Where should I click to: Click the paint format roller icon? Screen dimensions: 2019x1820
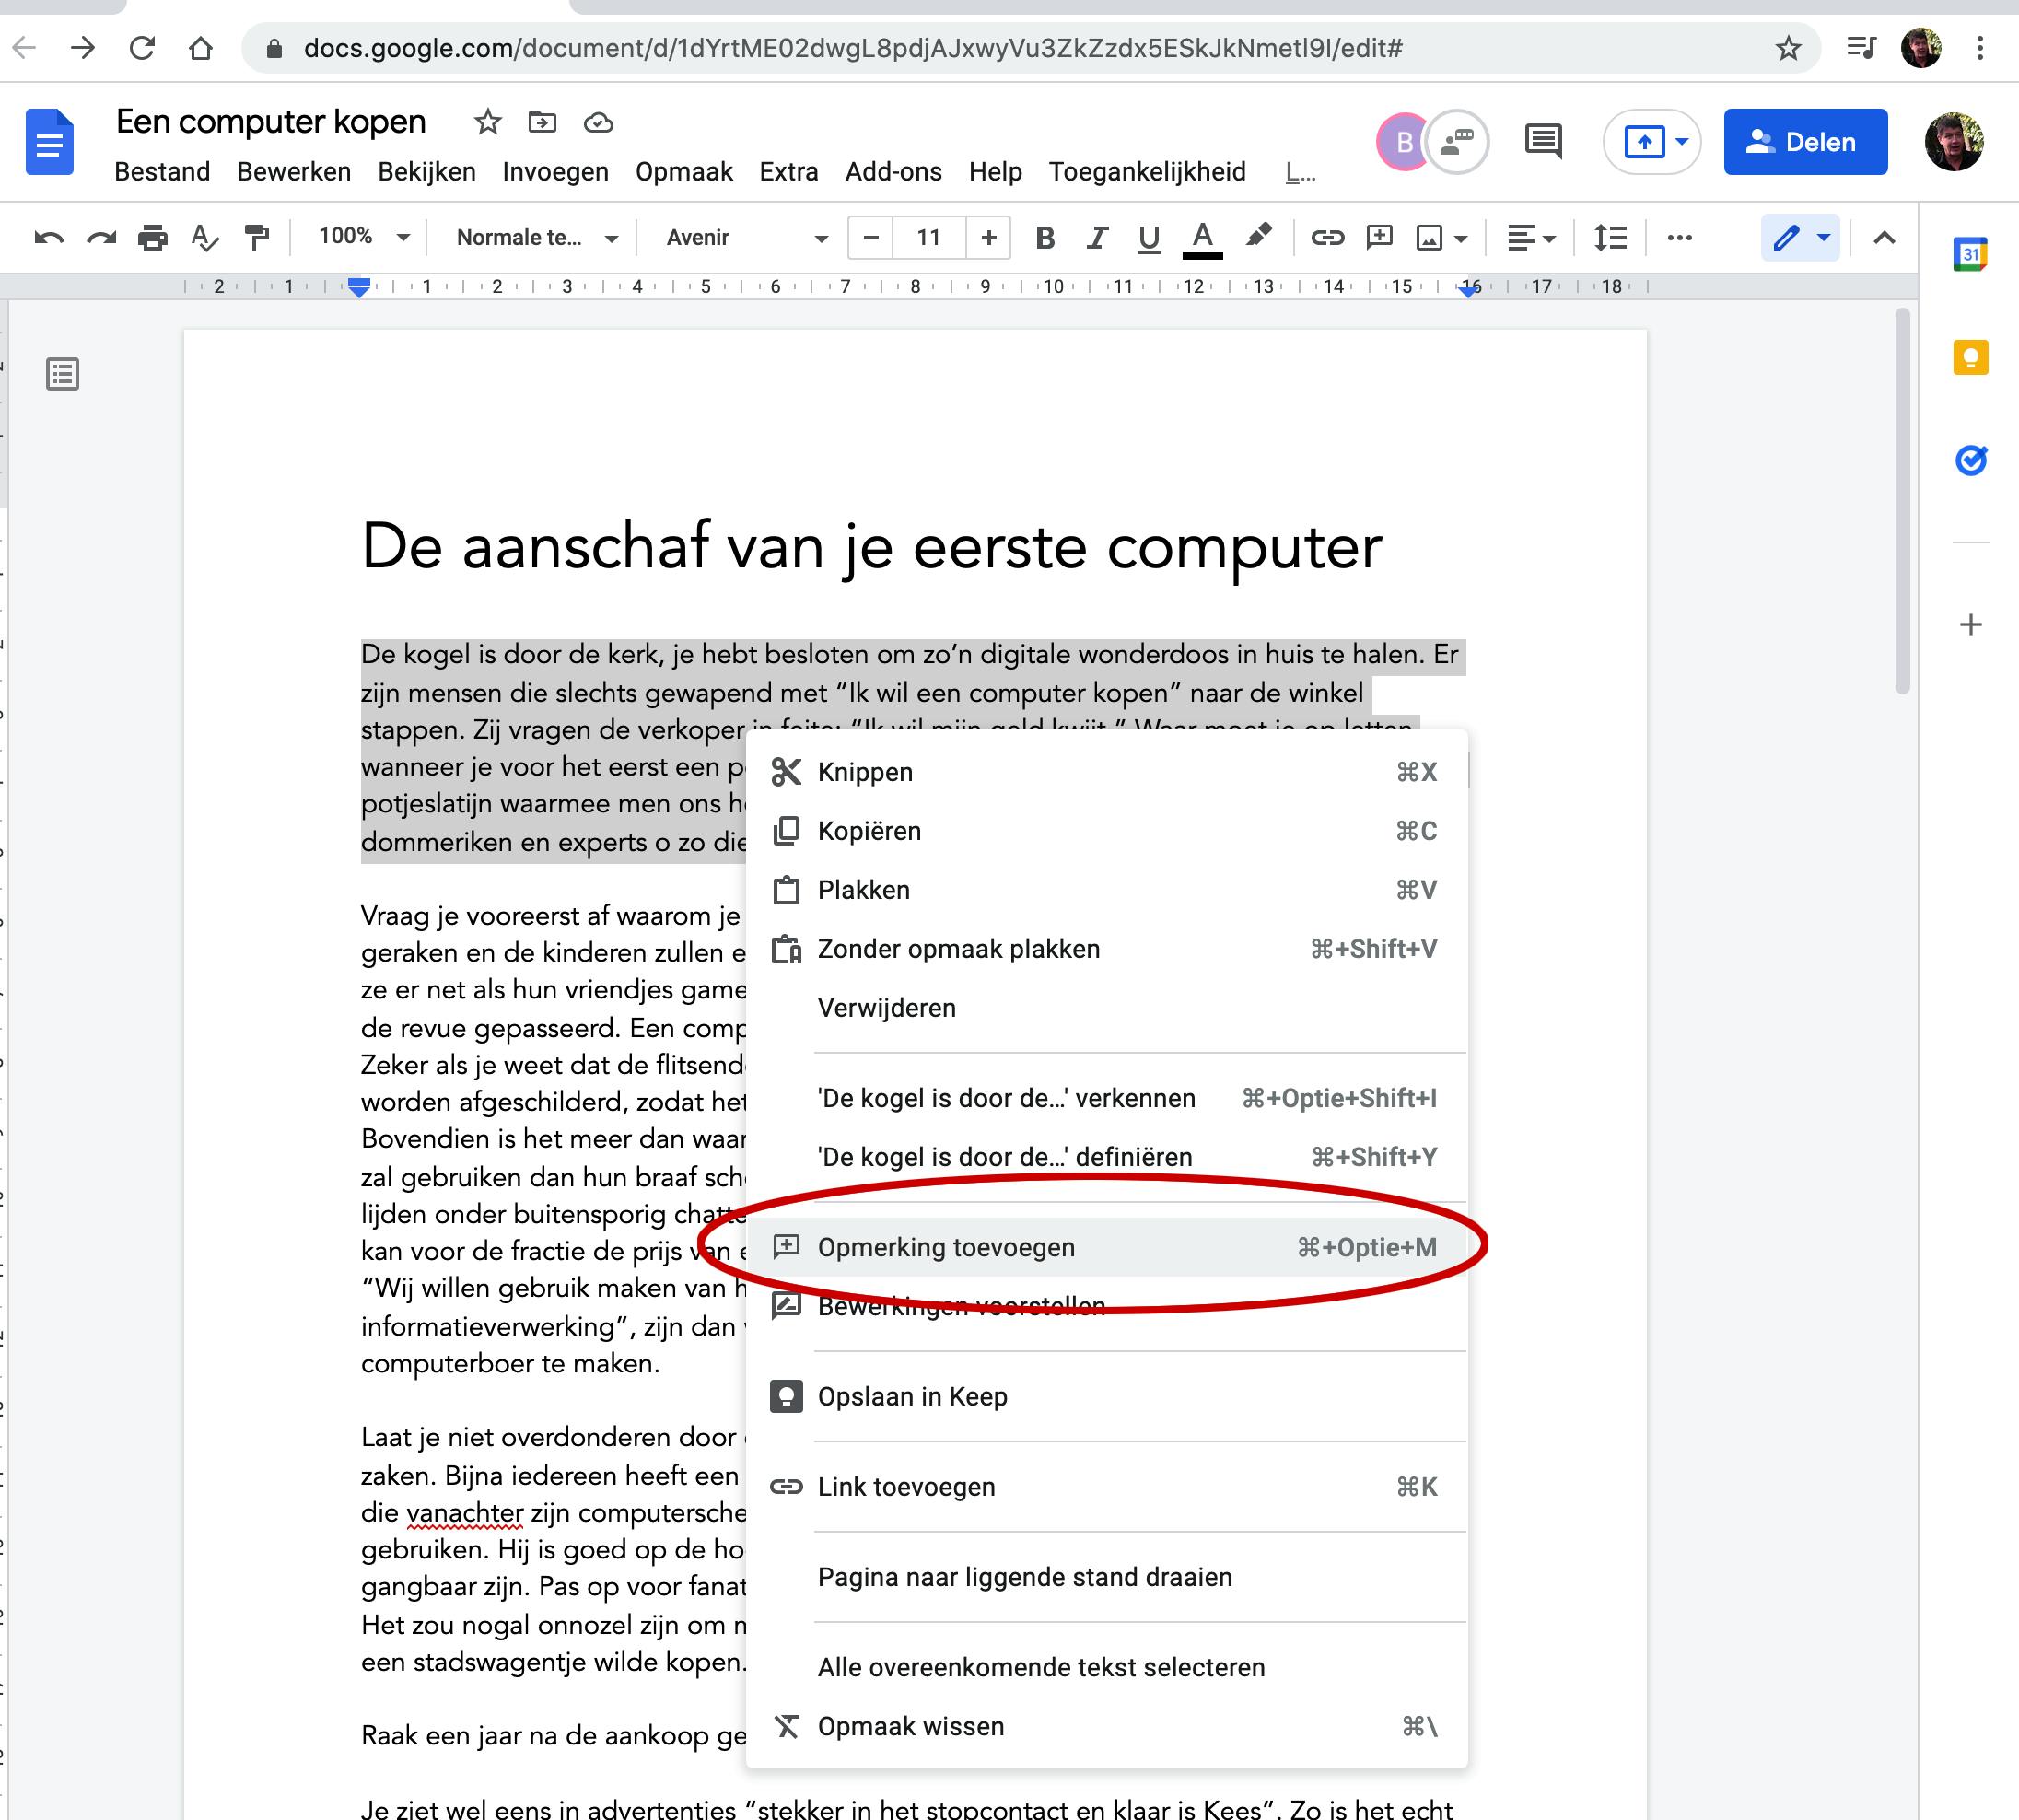[257, 237]
